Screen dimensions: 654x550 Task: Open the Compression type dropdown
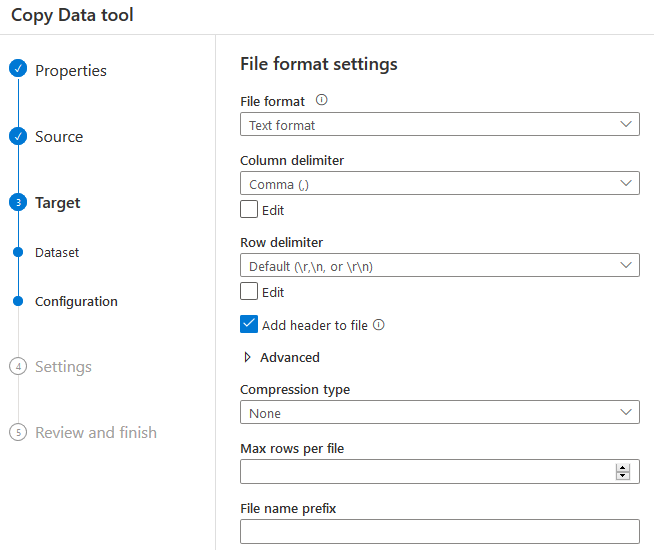(439, 413)
